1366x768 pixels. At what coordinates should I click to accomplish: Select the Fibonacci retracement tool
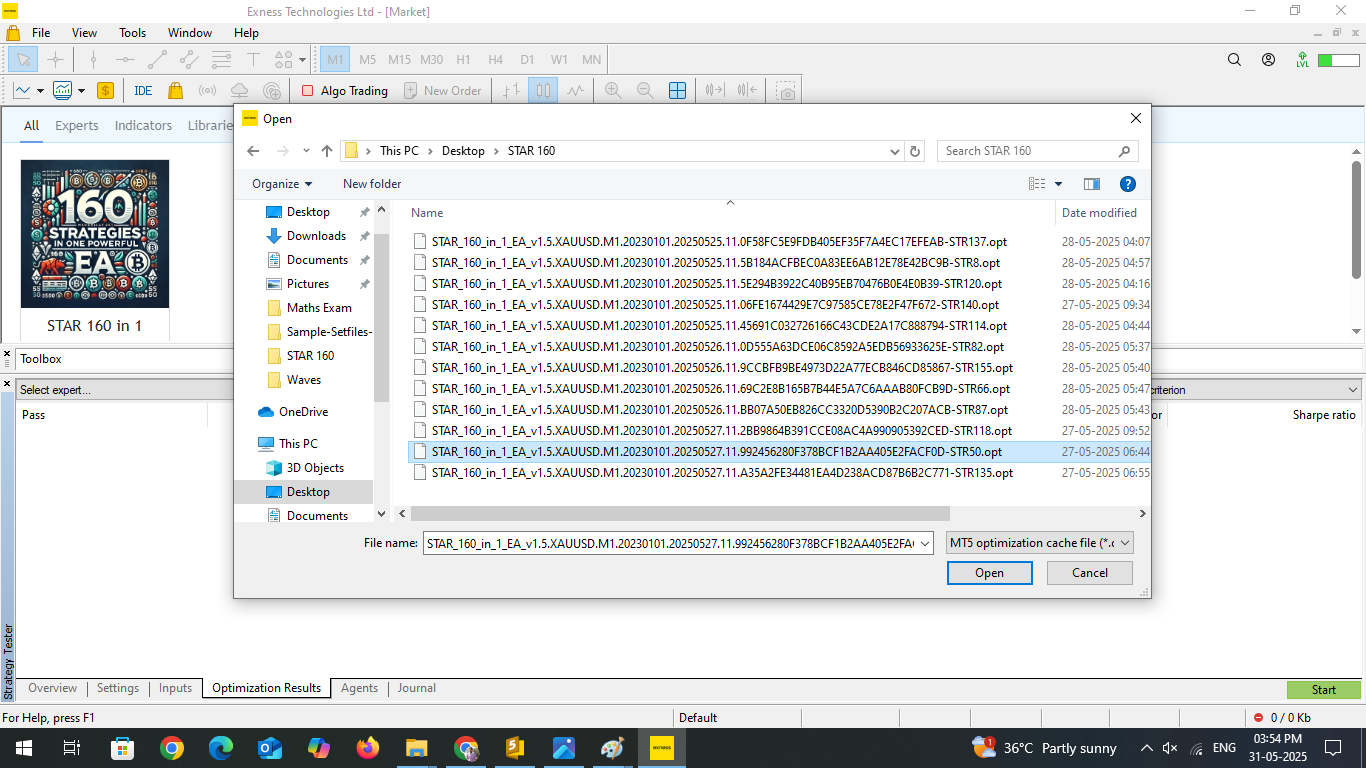pos(221,59)
